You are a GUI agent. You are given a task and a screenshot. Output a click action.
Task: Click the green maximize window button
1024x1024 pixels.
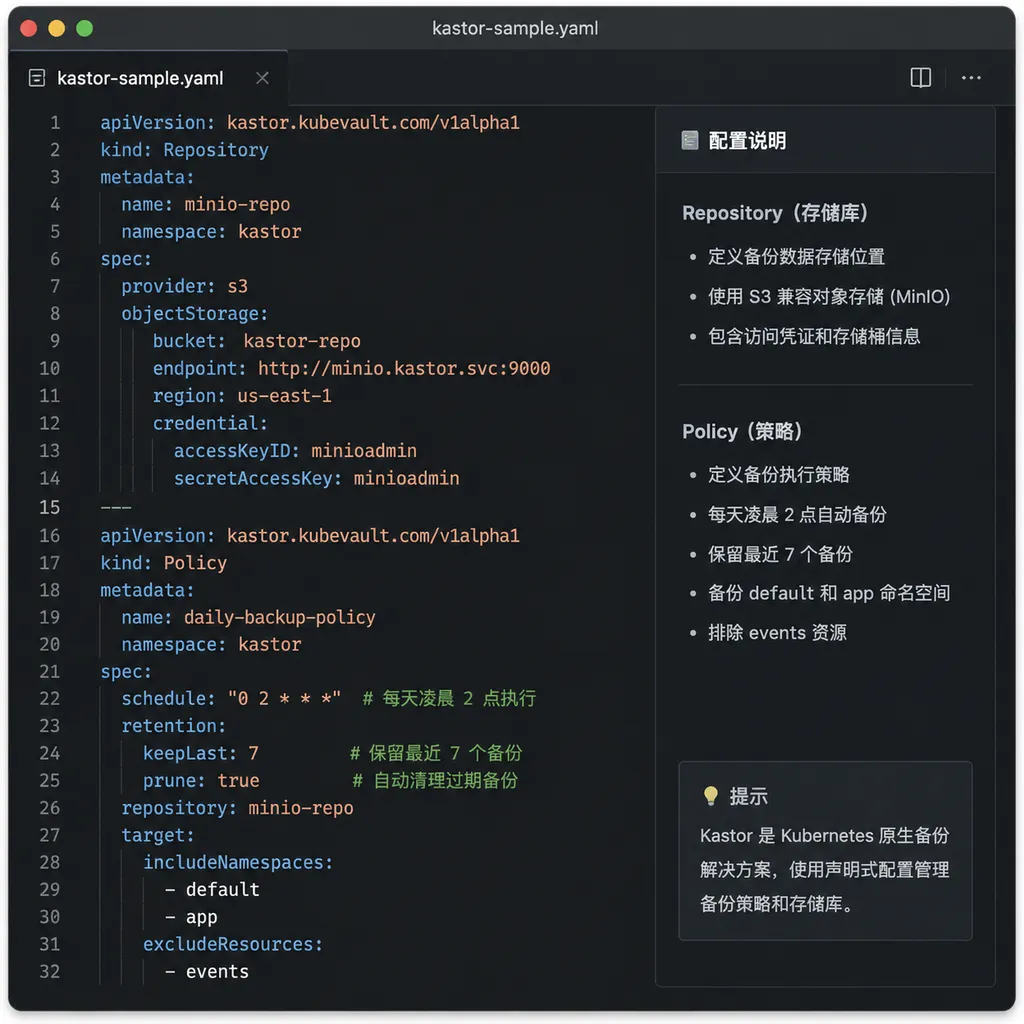coord(84,28)
